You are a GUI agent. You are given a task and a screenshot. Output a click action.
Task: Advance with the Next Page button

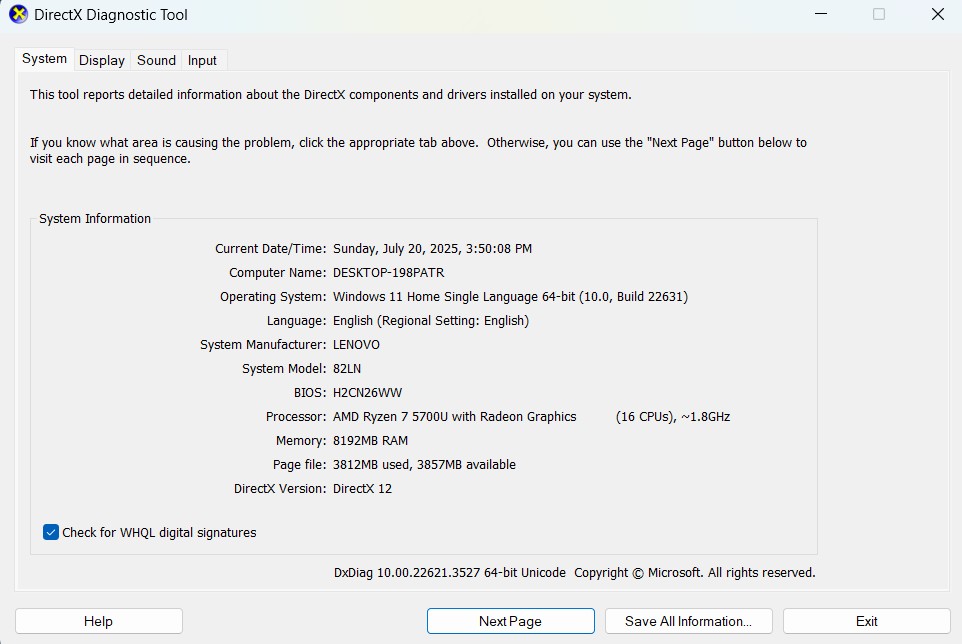(x=510, y=620)
